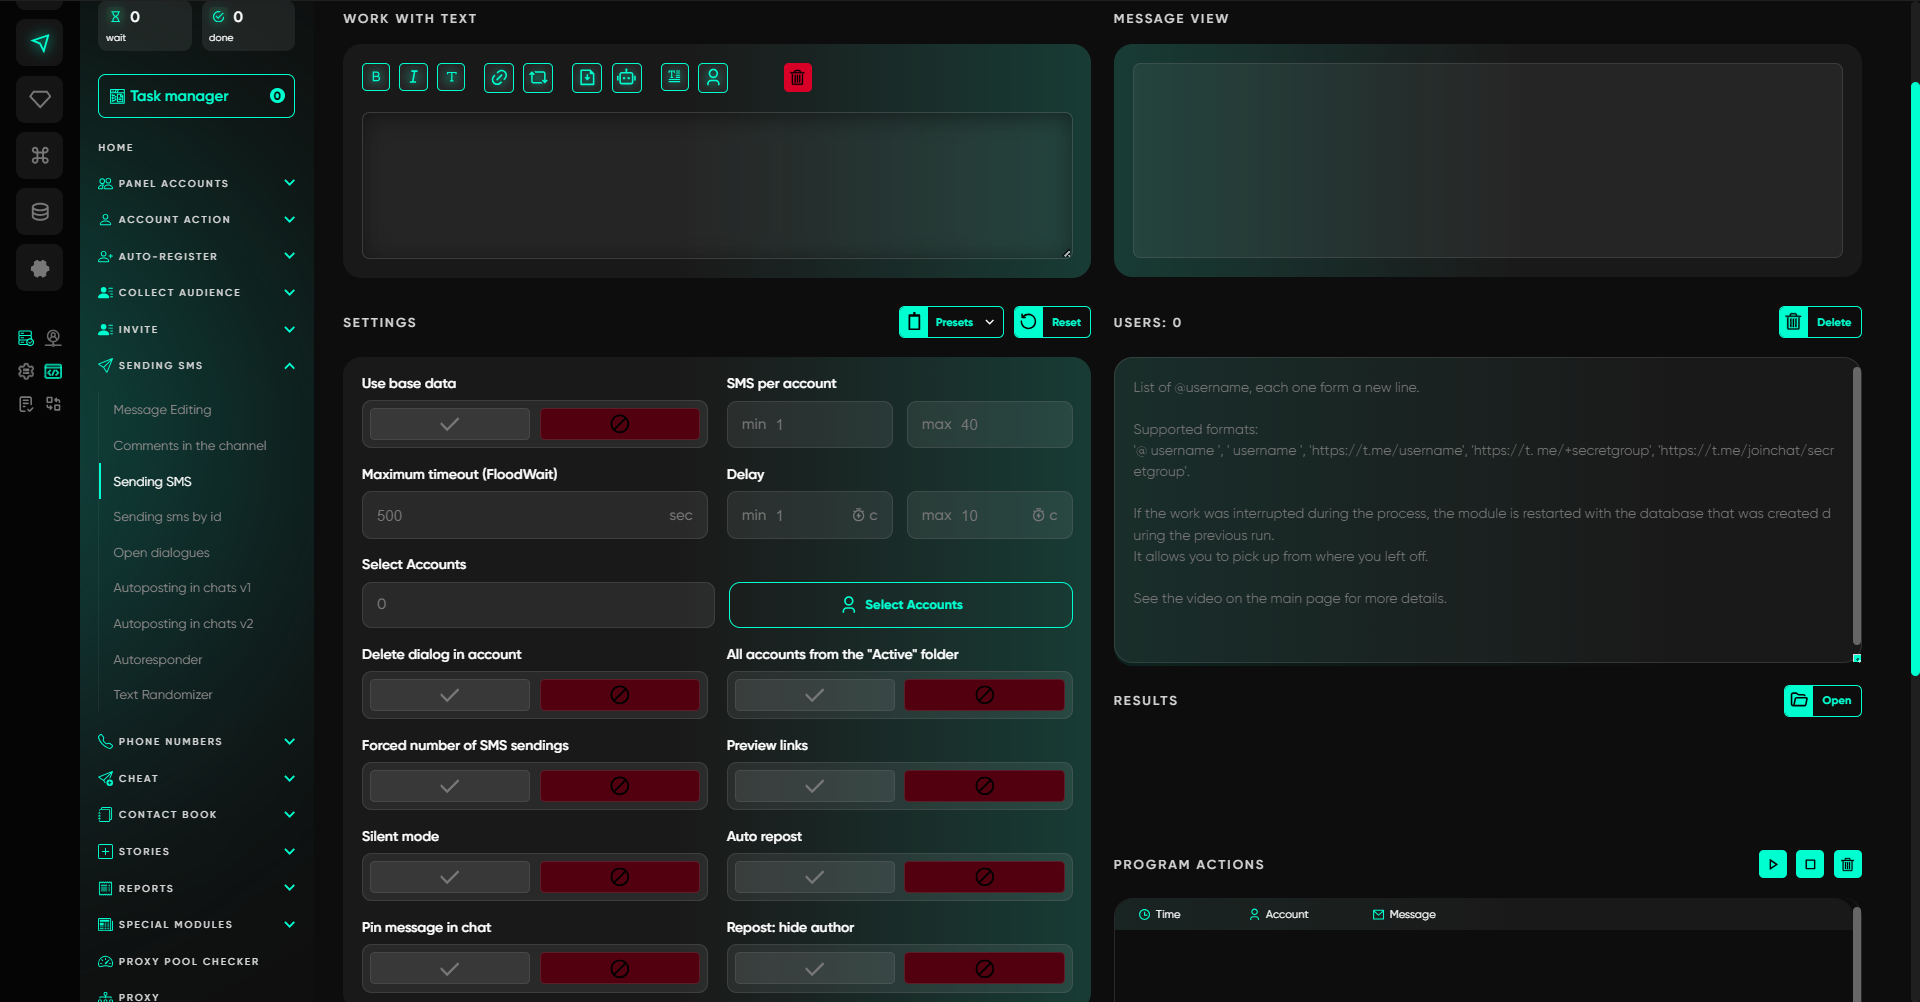Open Text Randomizer menu item
Screen dimensions: 1920x1002
(x=163, y=695)
